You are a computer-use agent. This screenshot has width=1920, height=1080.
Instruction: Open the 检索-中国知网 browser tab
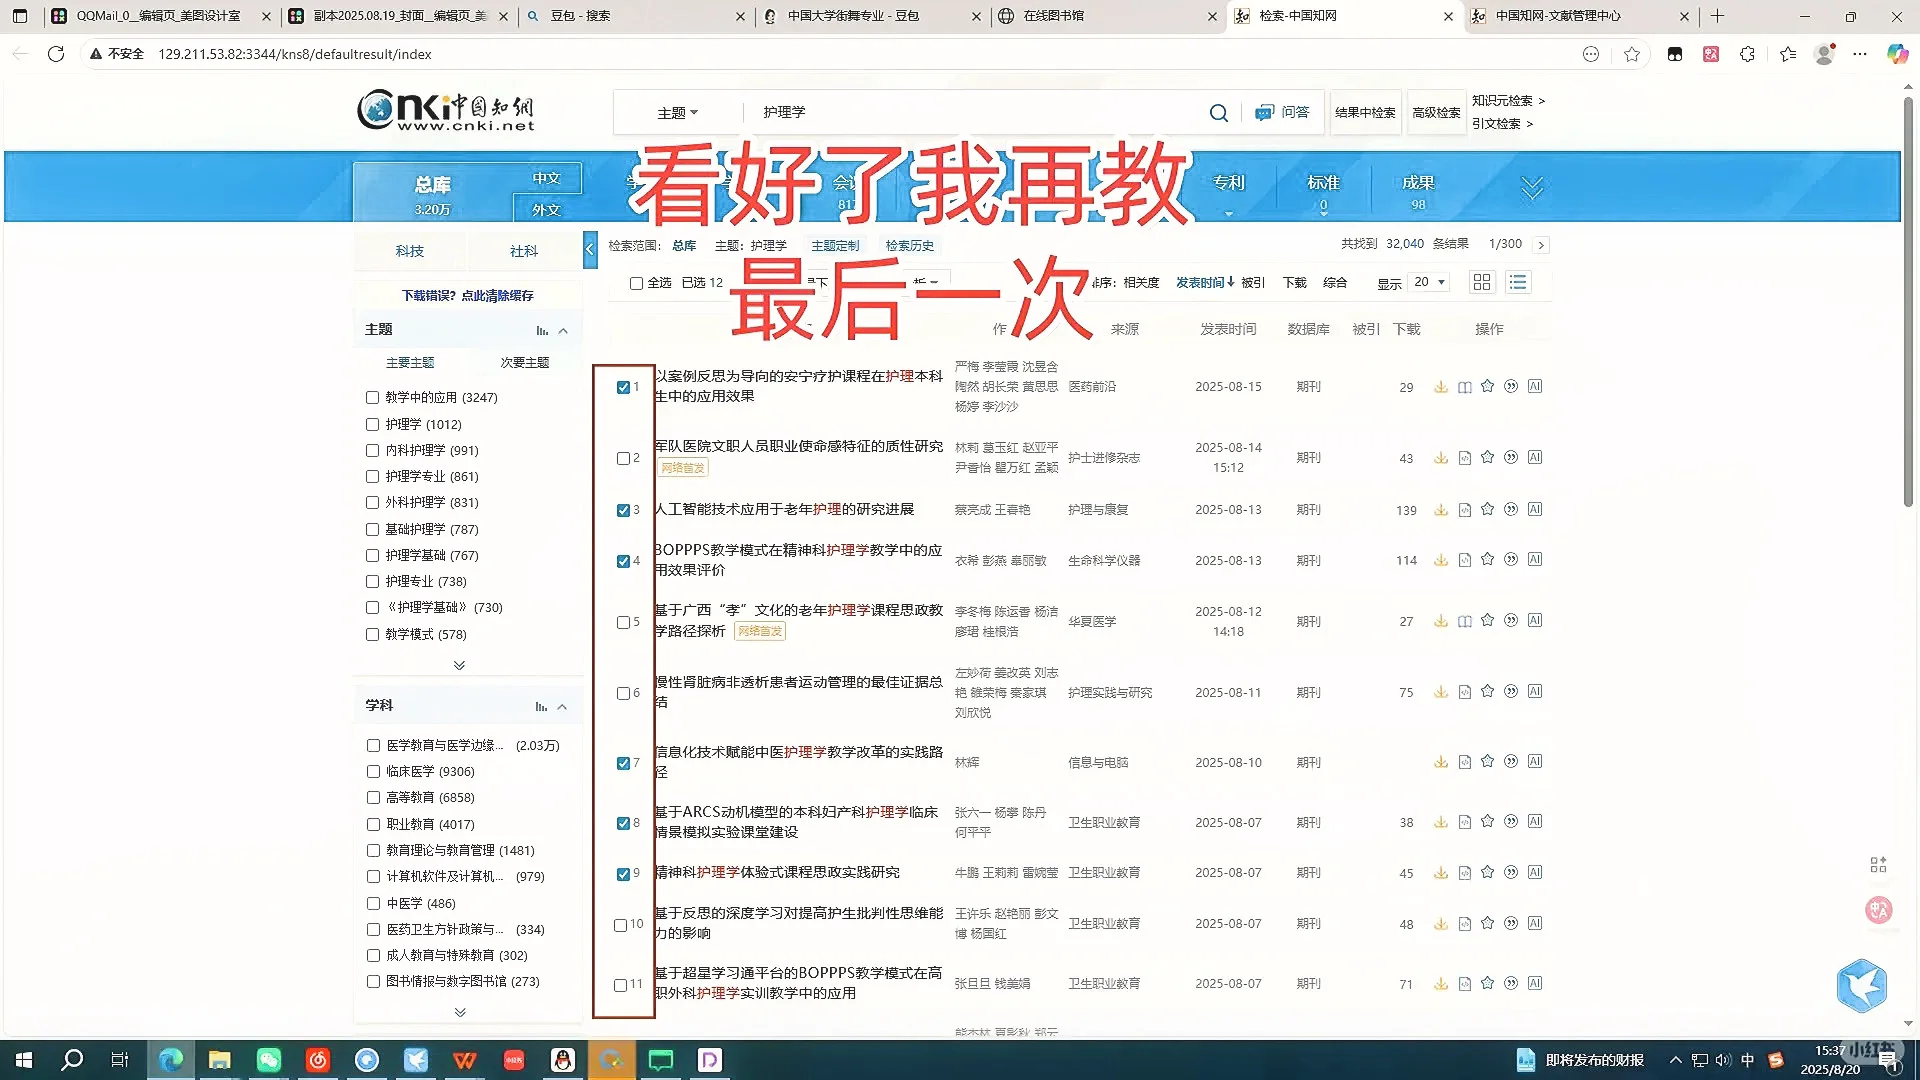tap(1300, 16)
